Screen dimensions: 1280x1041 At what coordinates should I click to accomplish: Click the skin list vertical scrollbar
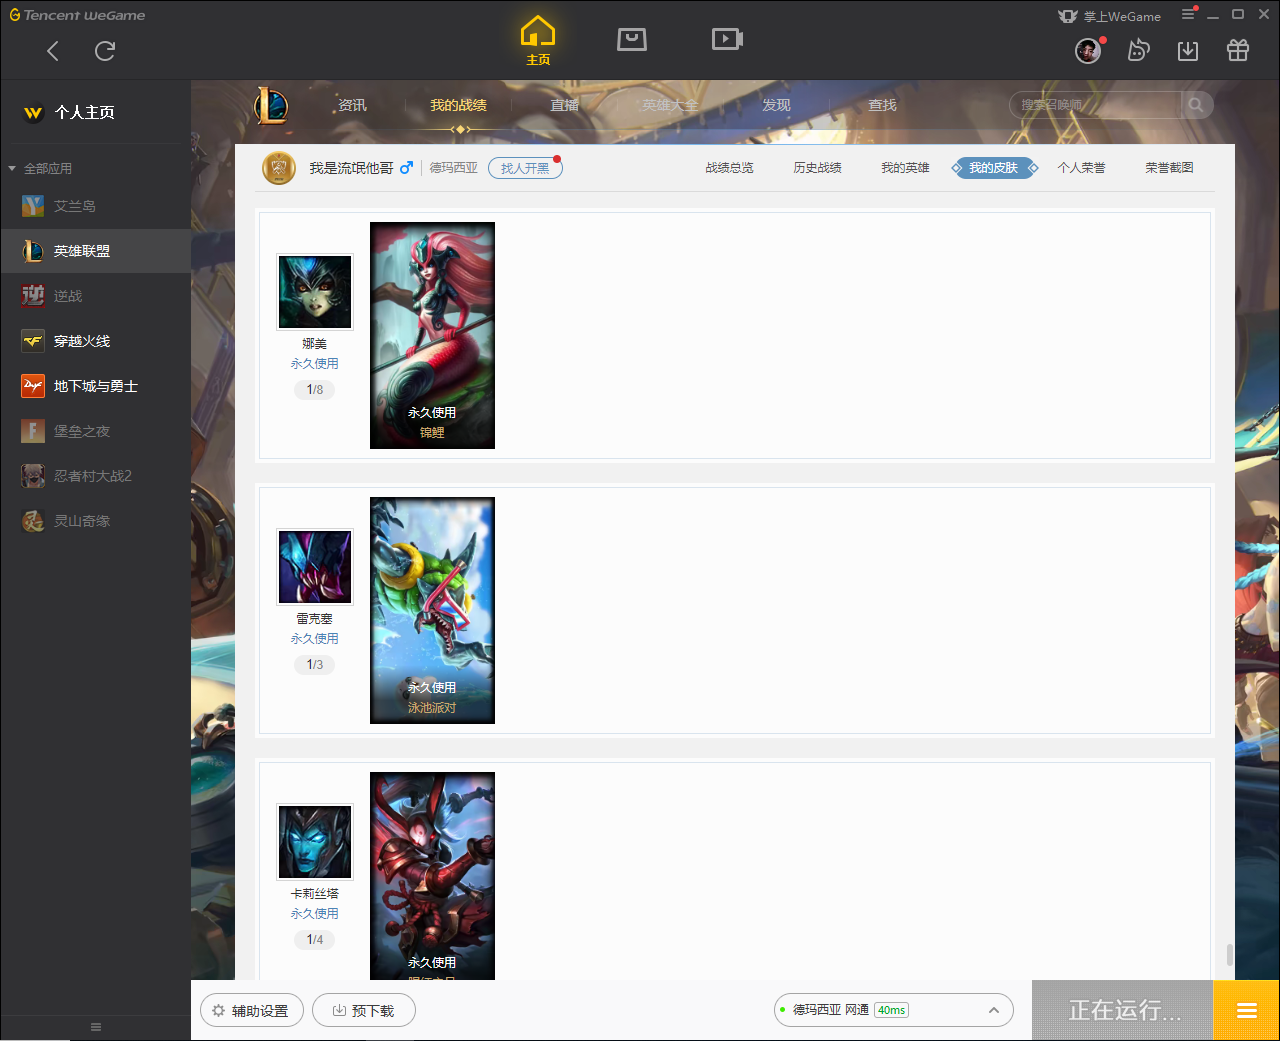(1229, 955)
